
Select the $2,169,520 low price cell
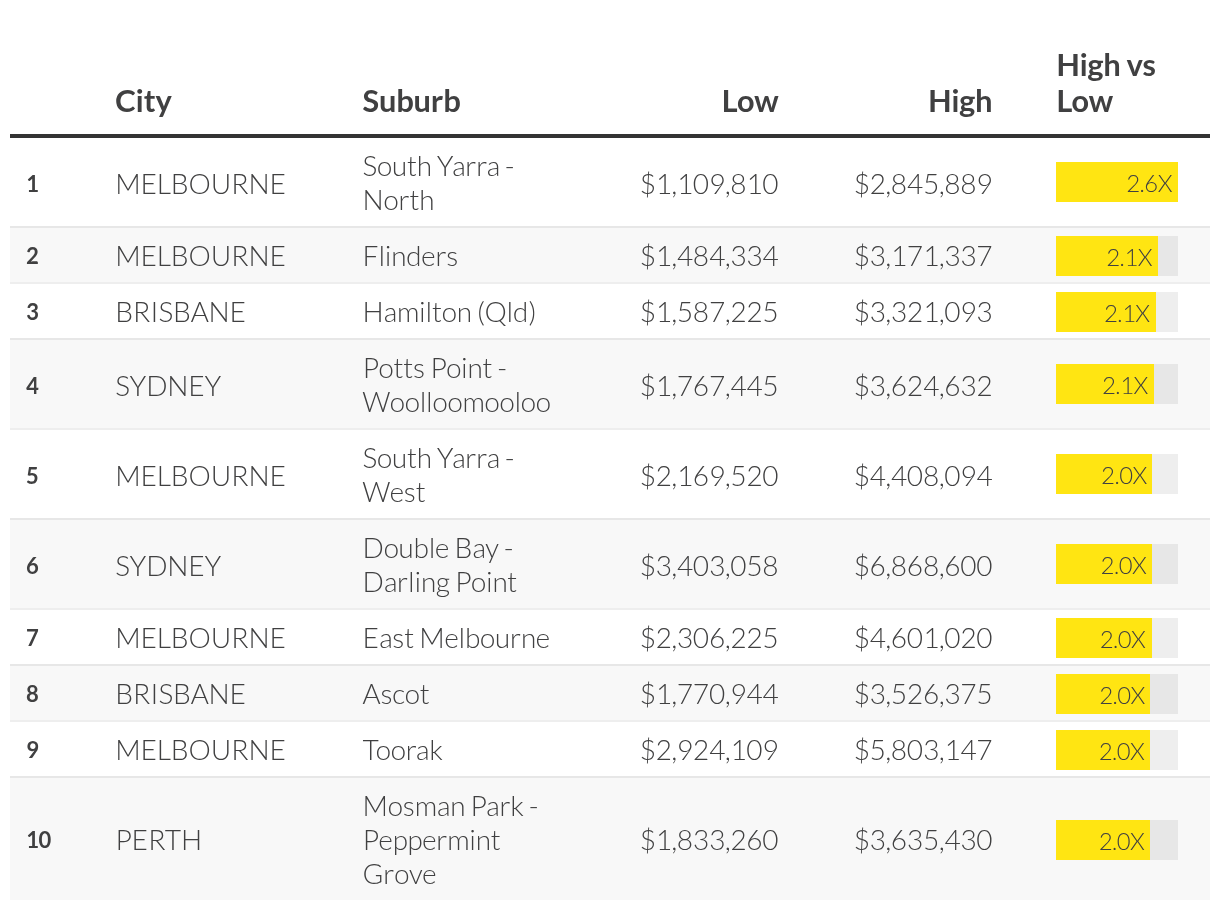click(709, 475)
